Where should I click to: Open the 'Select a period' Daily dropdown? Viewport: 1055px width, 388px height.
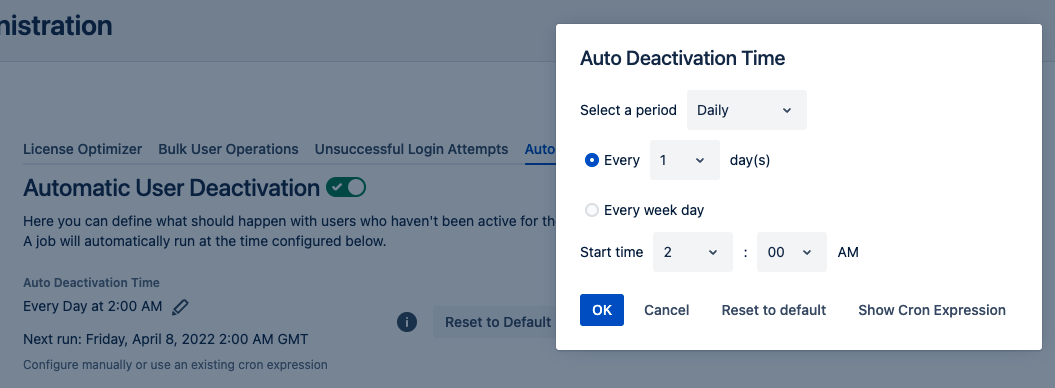[x=747, y=110]
